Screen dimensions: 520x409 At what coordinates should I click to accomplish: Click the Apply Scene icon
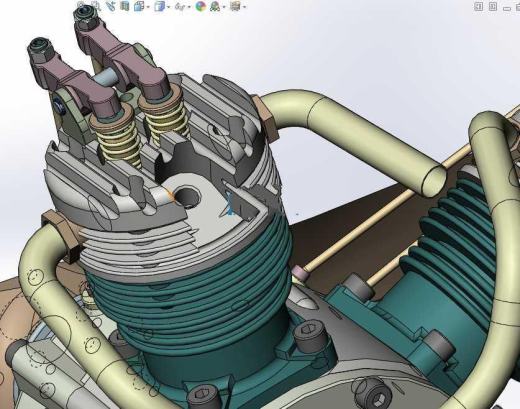[215, 6]
